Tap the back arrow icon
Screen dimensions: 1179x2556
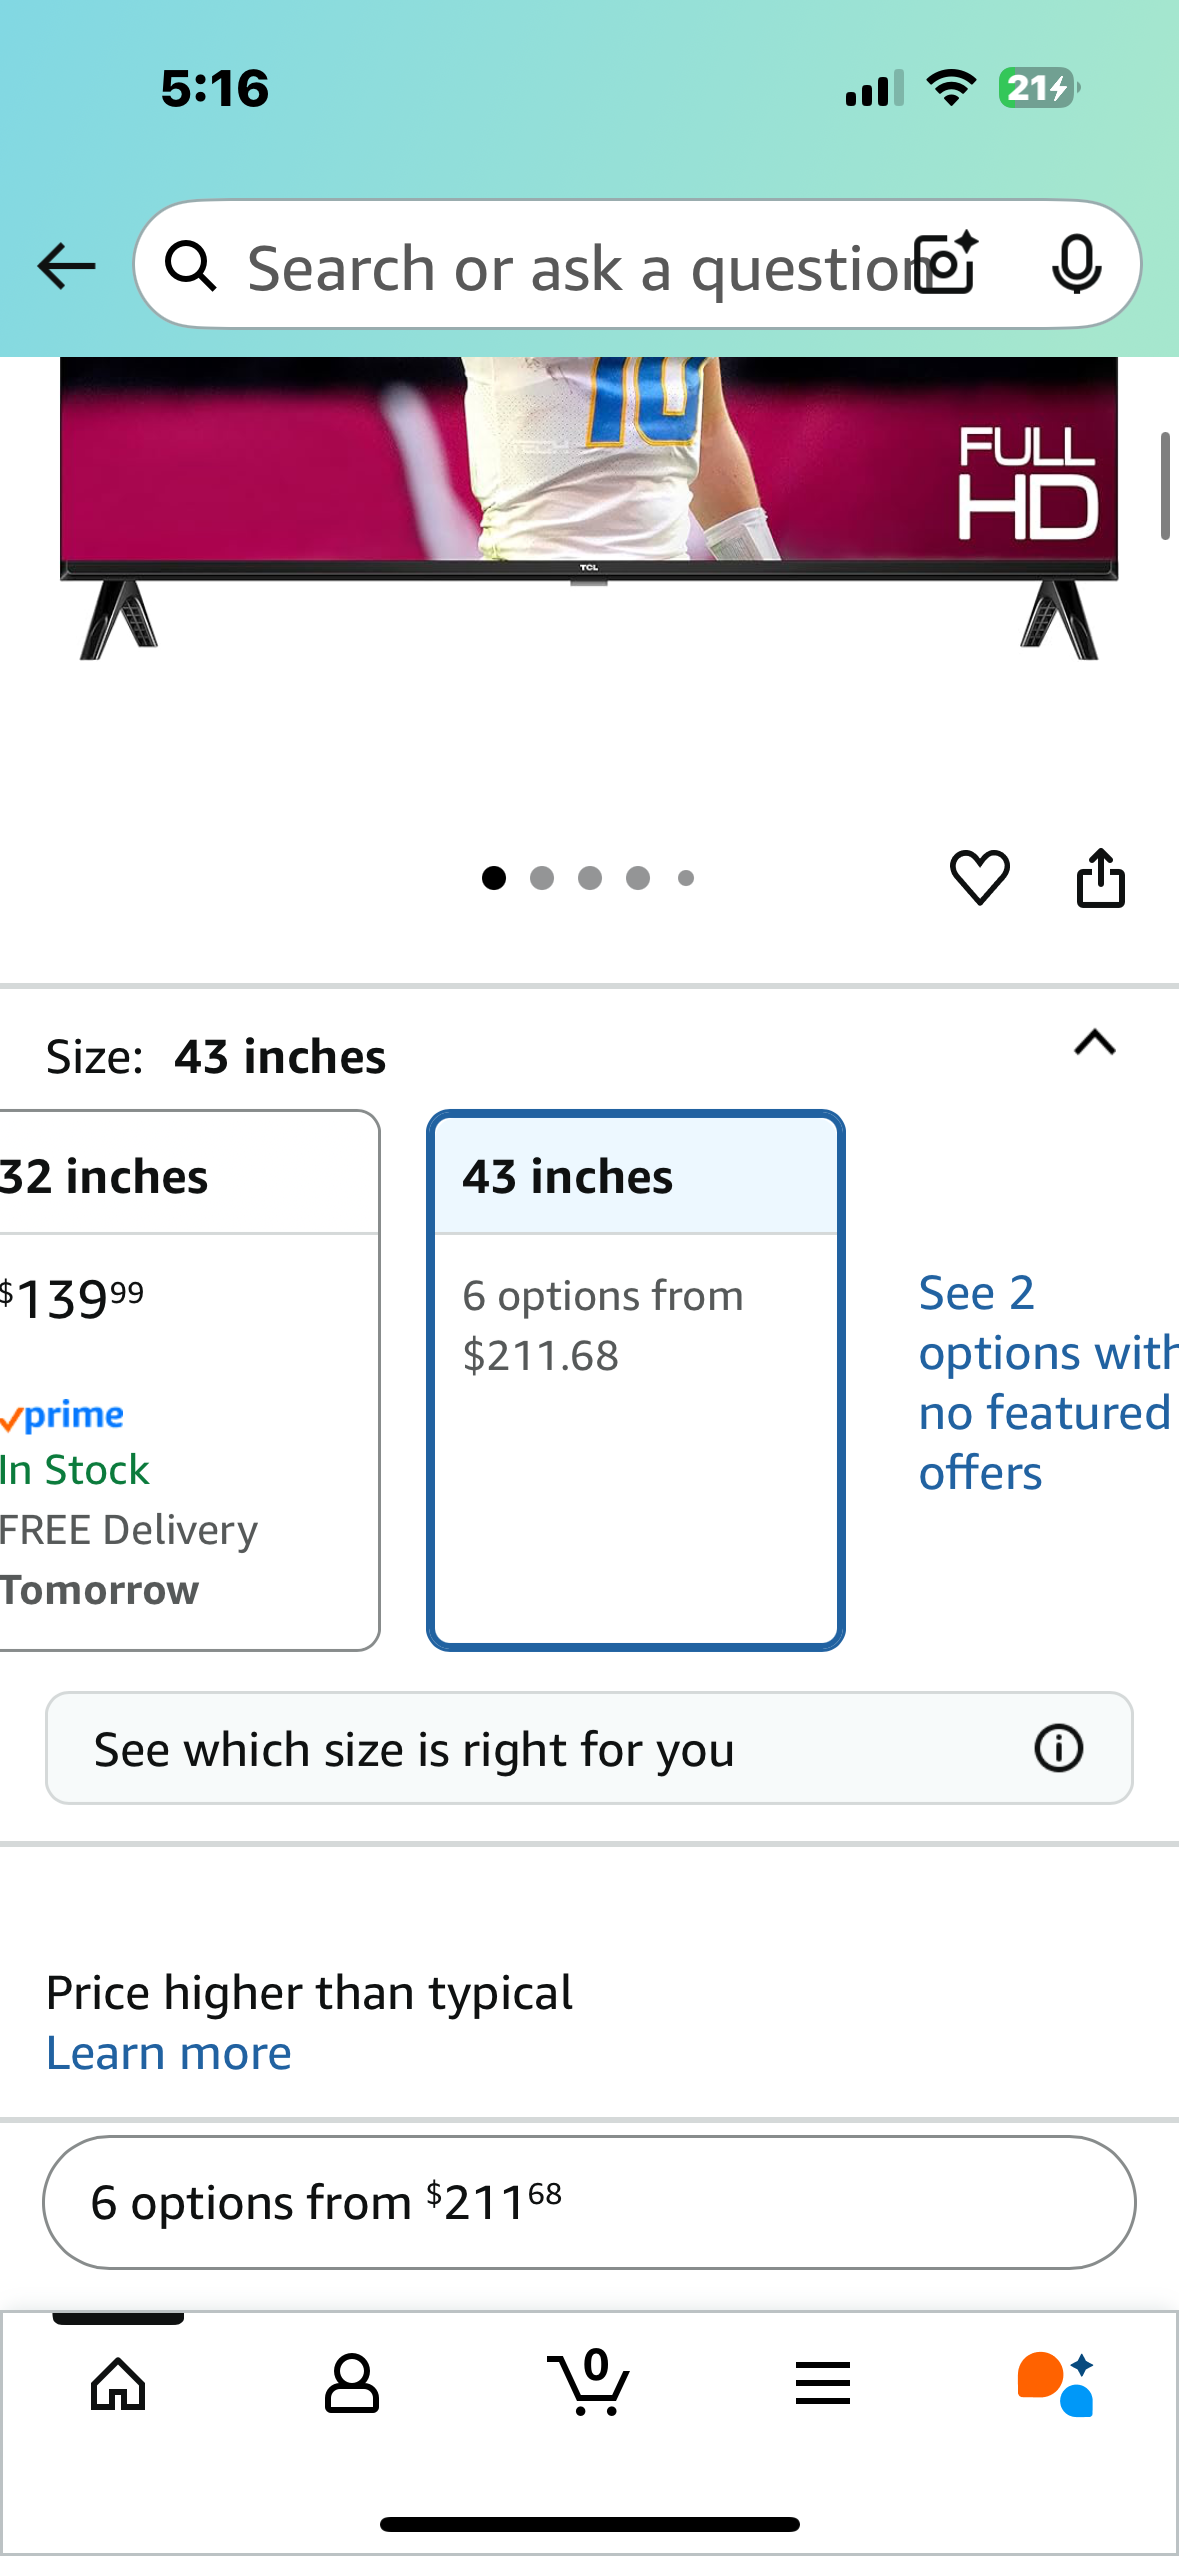66,266
